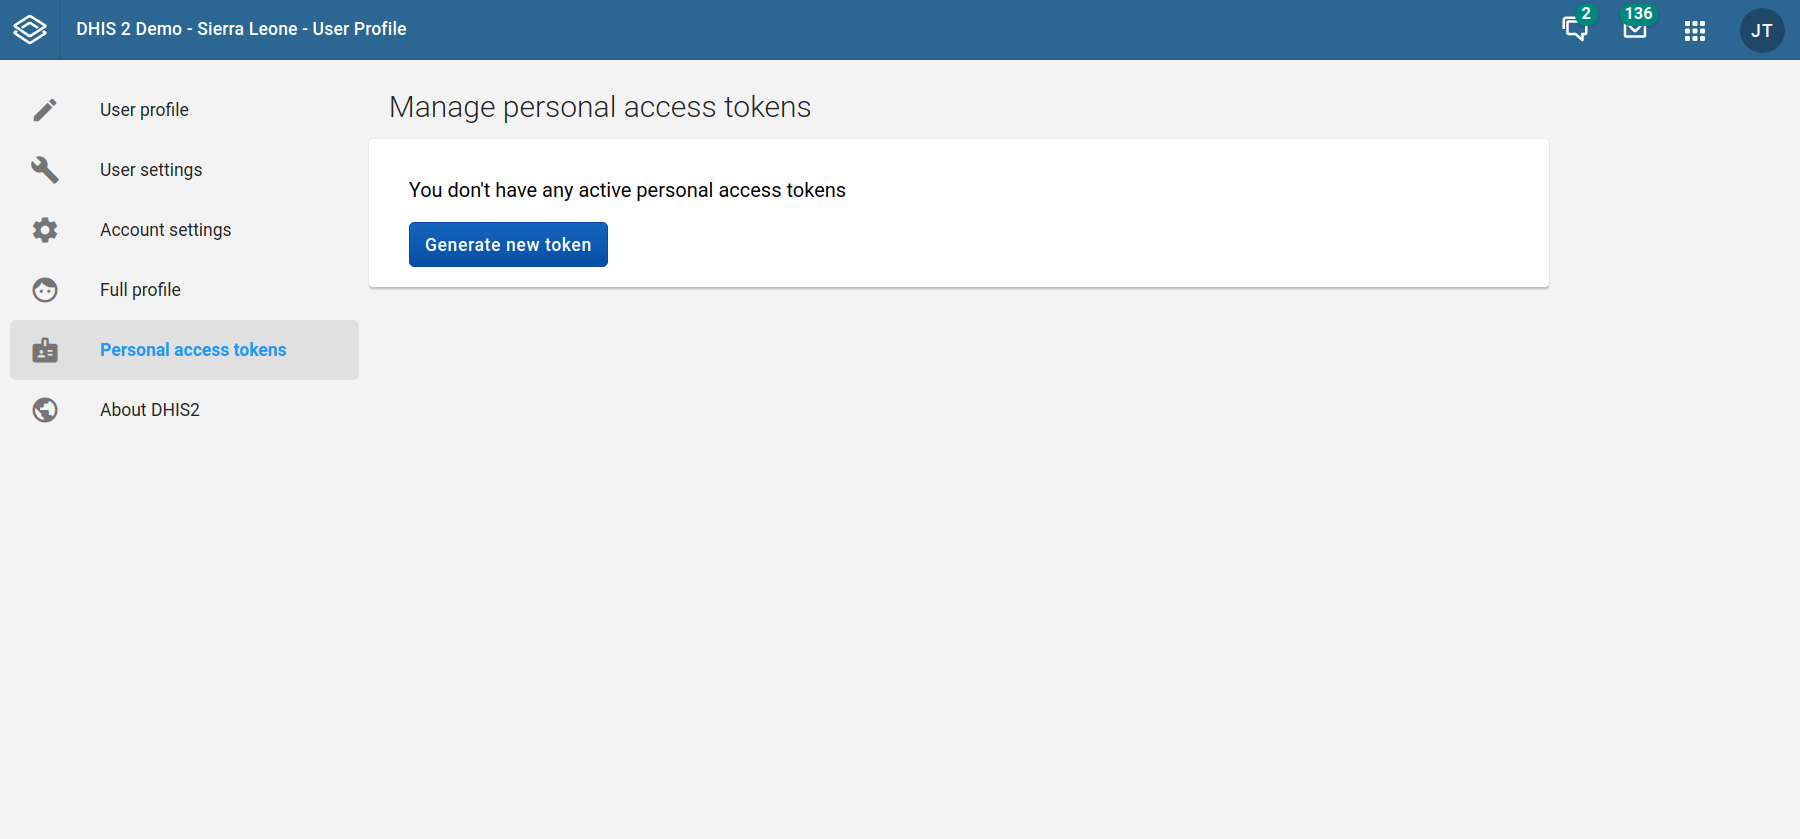Screen dimensions: 1800x839
Task: Click the DHIS 2 Demo header title
Action: 241,29
